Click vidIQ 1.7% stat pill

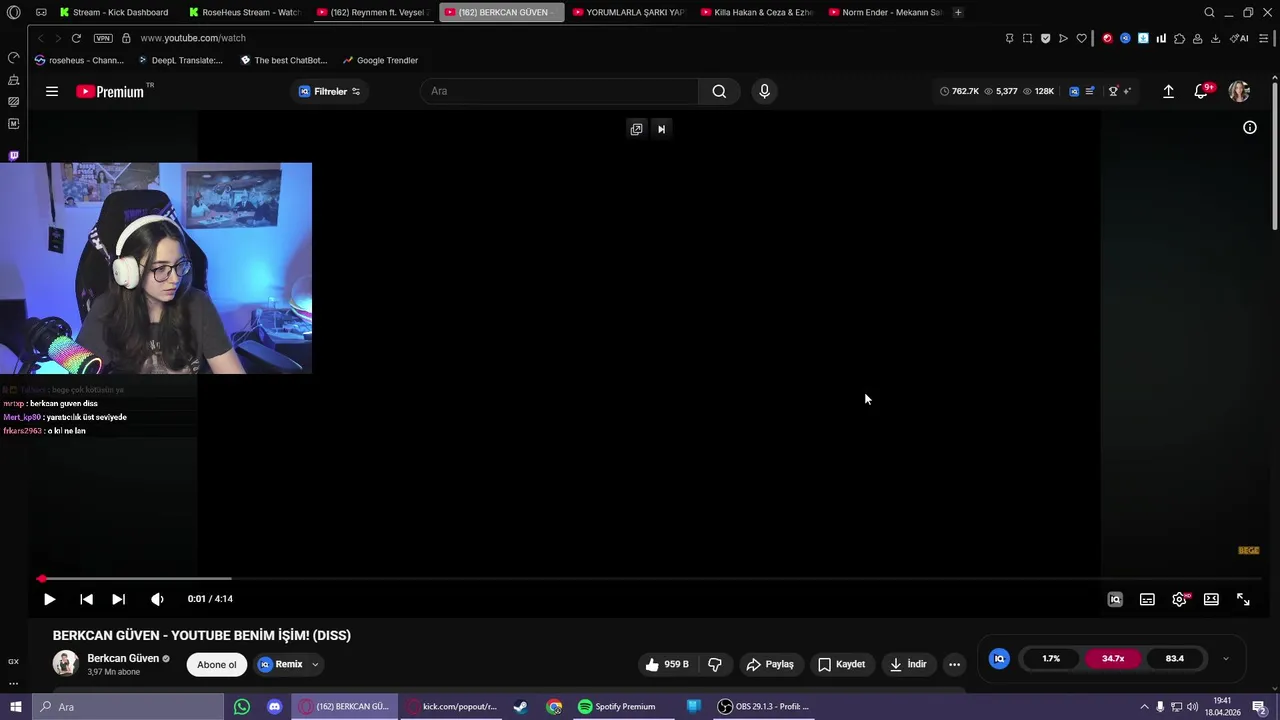click(x=1051, y=659)
